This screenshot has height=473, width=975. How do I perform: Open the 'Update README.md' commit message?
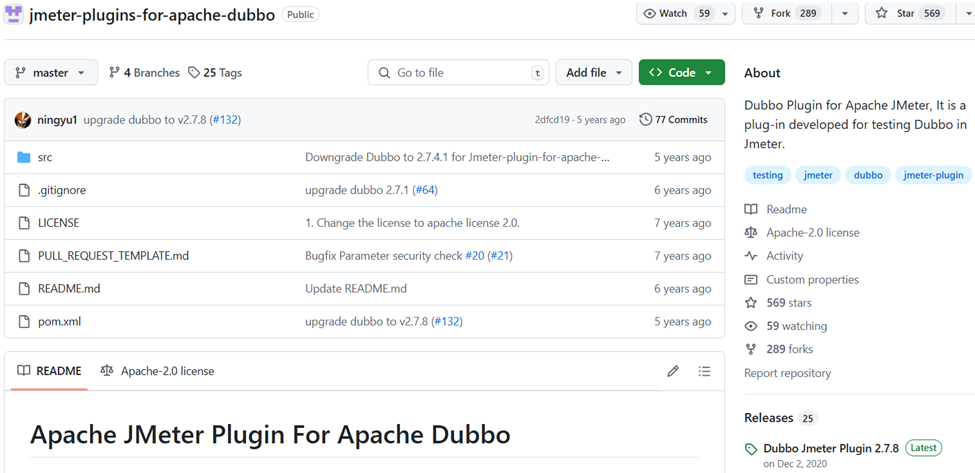[x=356, y=289]
